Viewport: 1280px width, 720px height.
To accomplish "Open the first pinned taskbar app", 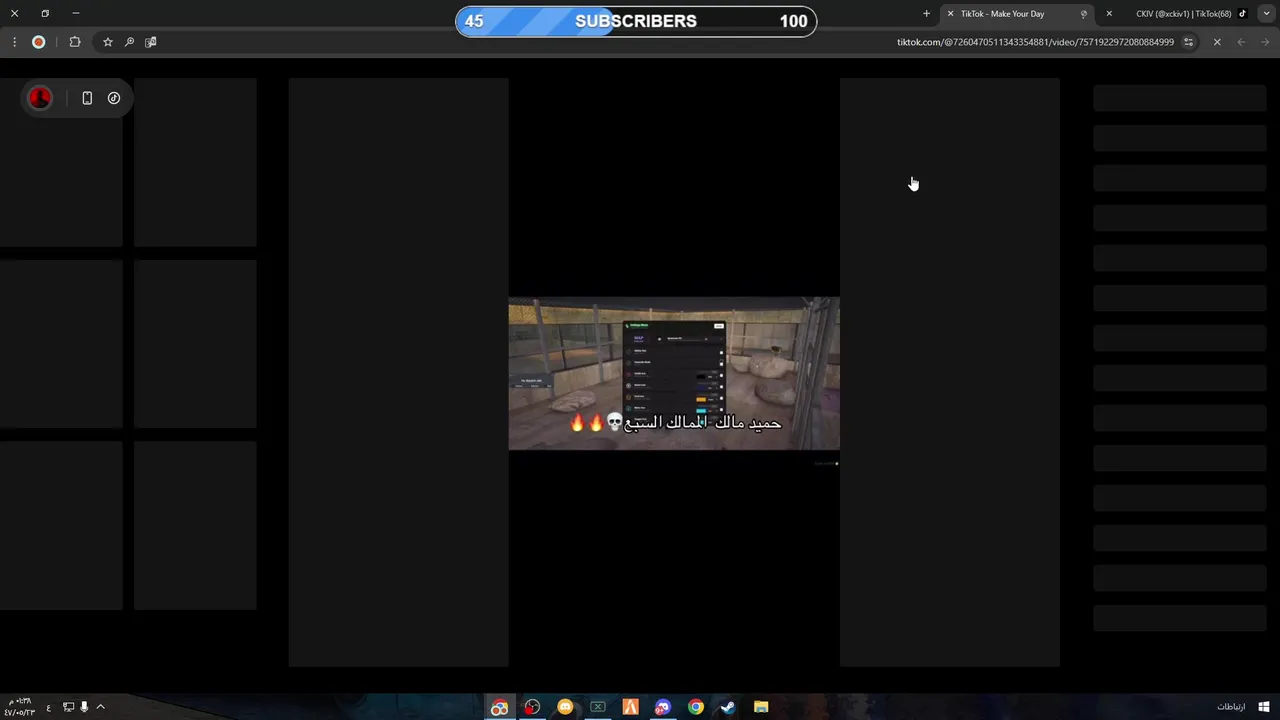I will [499, 708].
